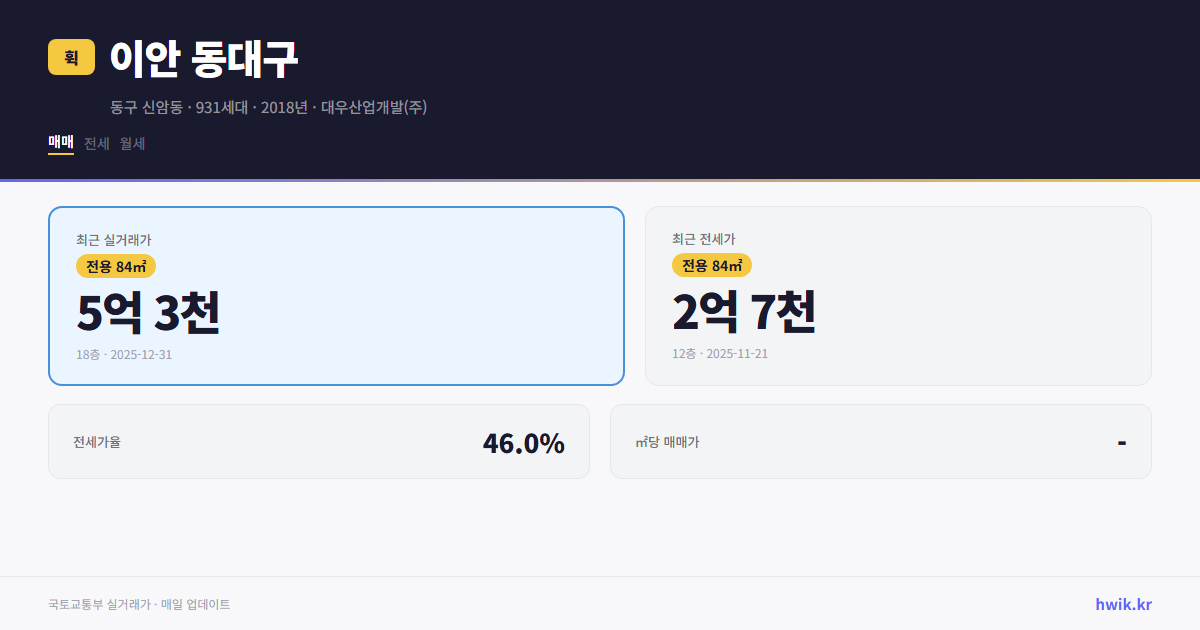Click the 최근 전세가 card

coord(898,294)
